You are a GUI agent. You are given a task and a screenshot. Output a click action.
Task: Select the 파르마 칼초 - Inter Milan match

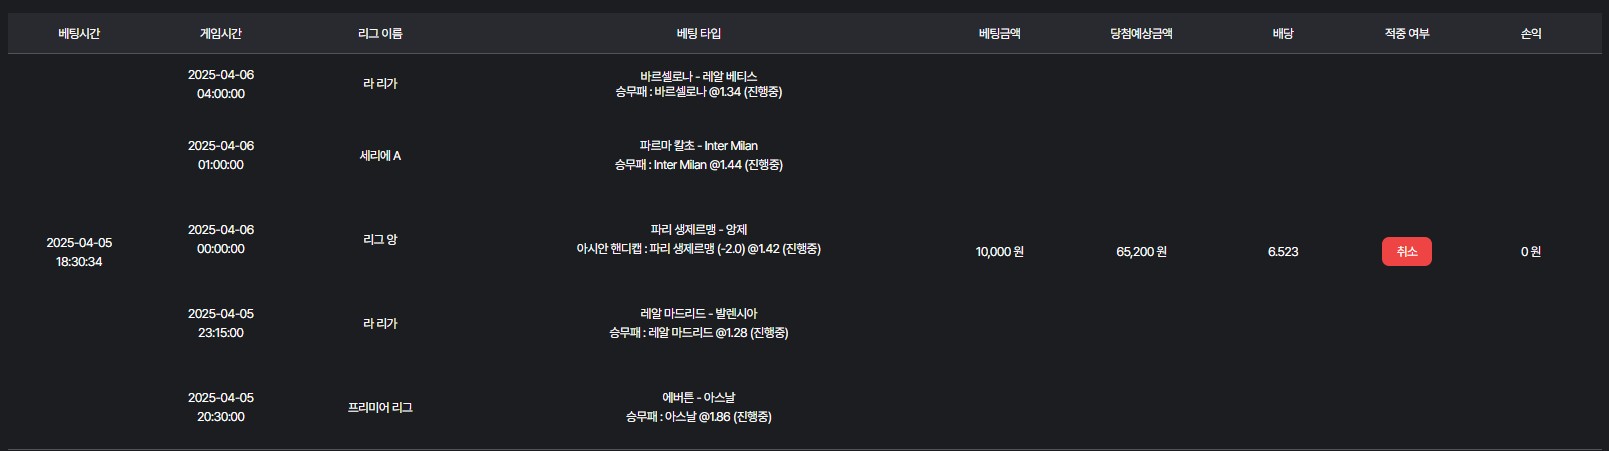(698, 146)
